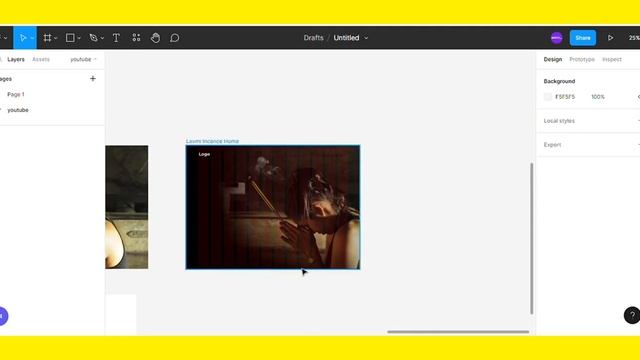
Task: Select the Move tool
Action: click(x=23, y=38)
